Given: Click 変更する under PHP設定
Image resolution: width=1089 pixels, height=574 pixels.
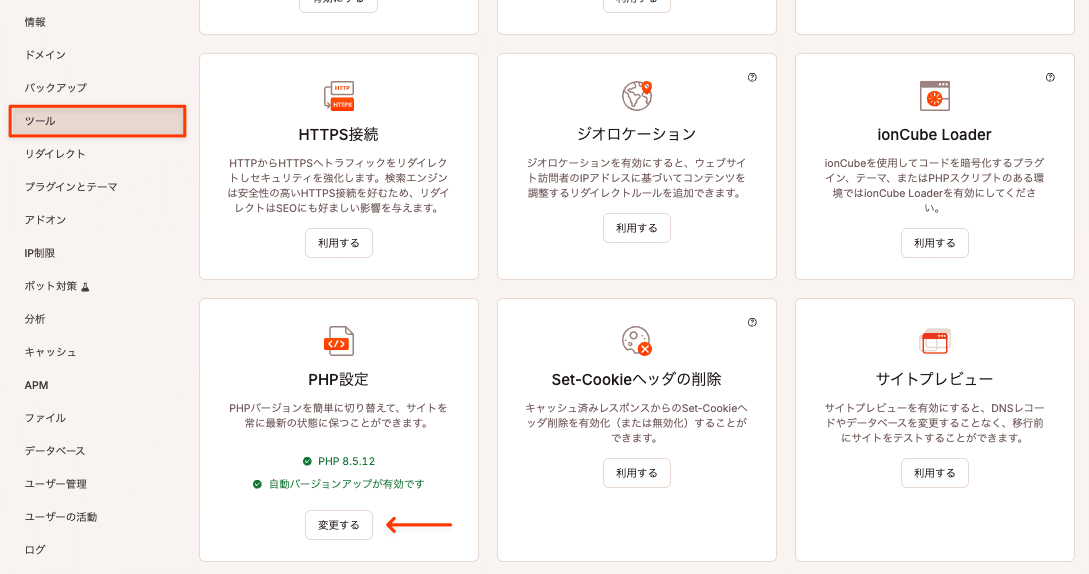Looking at the screenshot, I should click(x=339, y=525).
